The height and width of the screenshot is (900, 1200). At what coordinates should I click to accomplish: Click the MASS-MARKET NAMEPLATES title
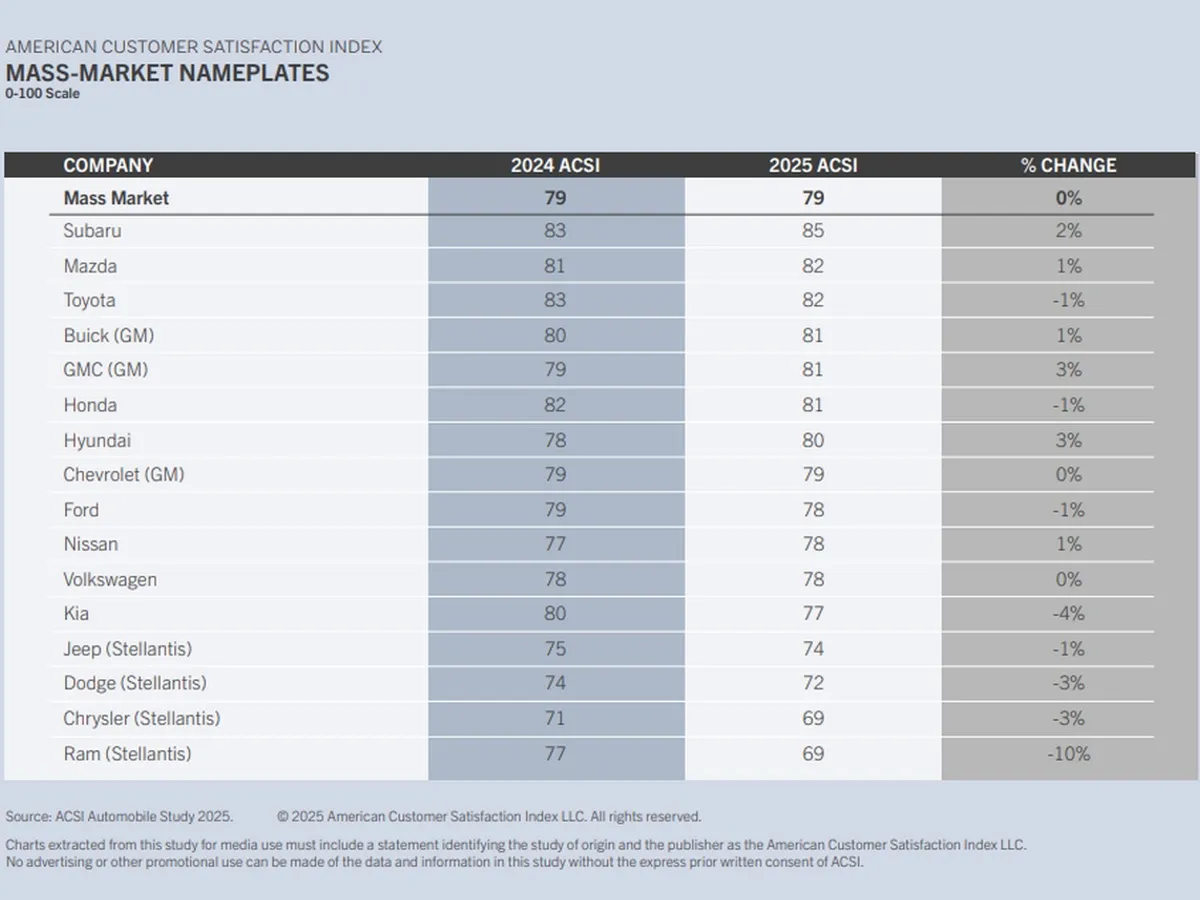click(x=167, y=73)
